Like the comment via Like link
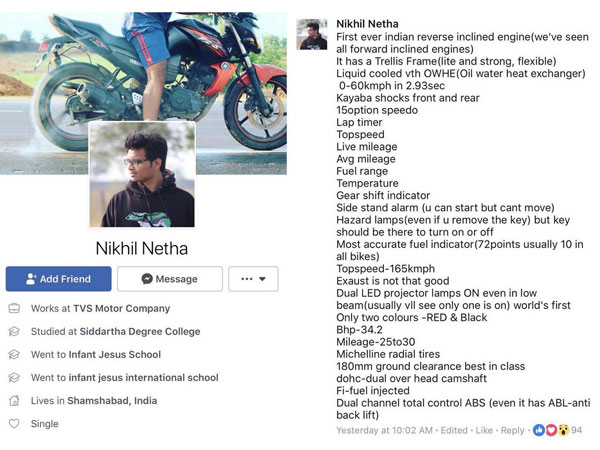This screenshot has width=600, height=450. (x=484, y=431)
